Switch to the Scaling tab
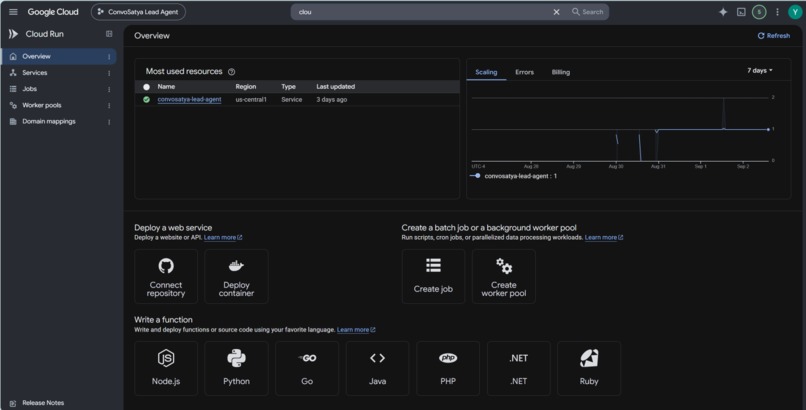The image size is (806, 410). click(x=486, y=72)
